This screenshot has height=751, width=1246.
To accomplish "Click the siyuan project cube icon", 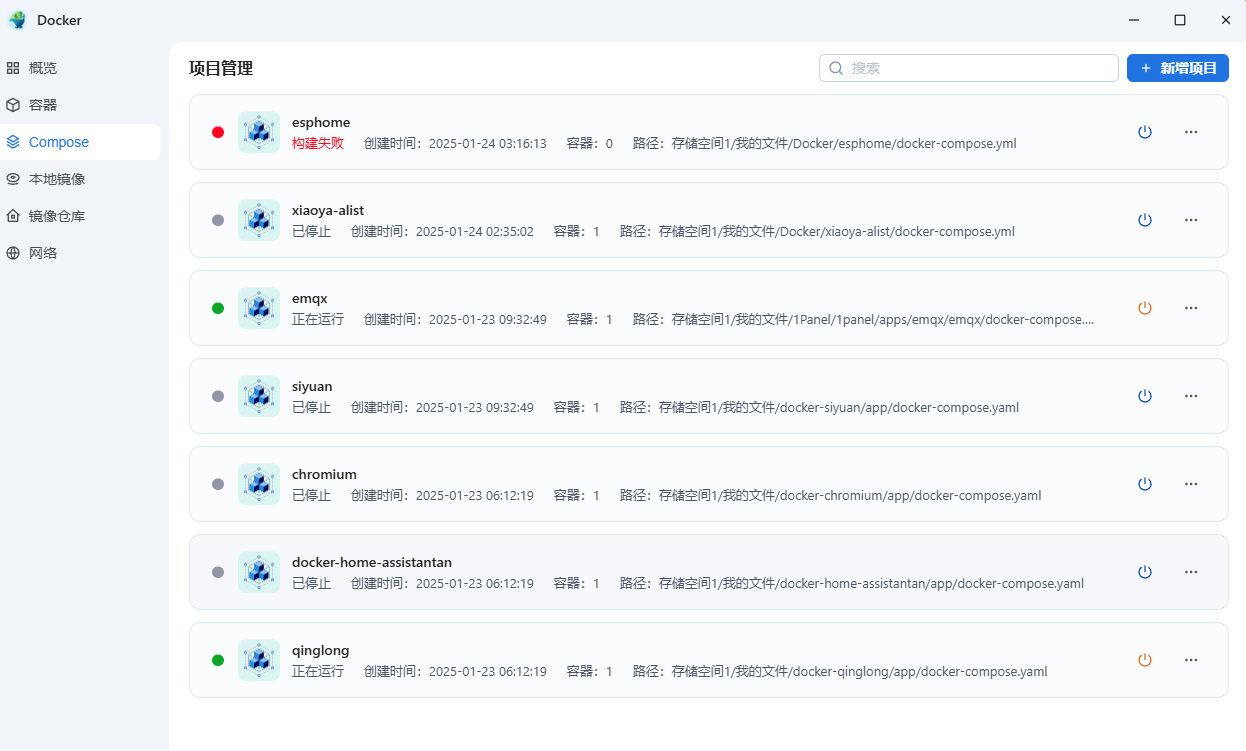I will pos(259,396).
